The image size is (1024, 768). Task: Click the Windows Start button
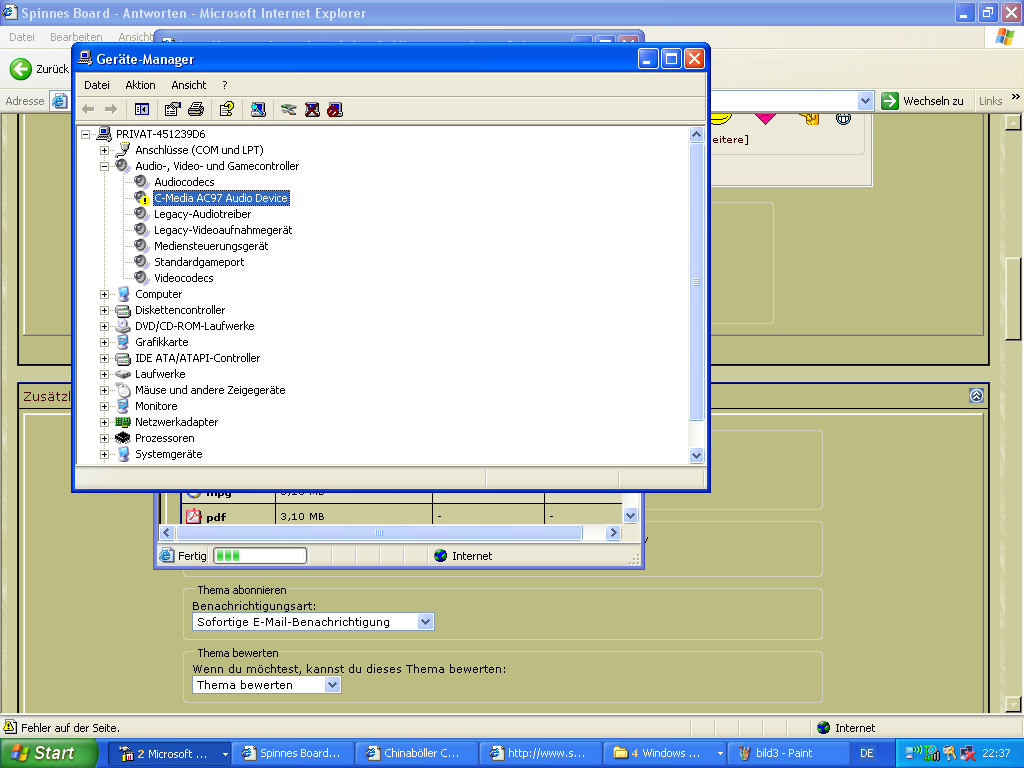click(42, 753)
